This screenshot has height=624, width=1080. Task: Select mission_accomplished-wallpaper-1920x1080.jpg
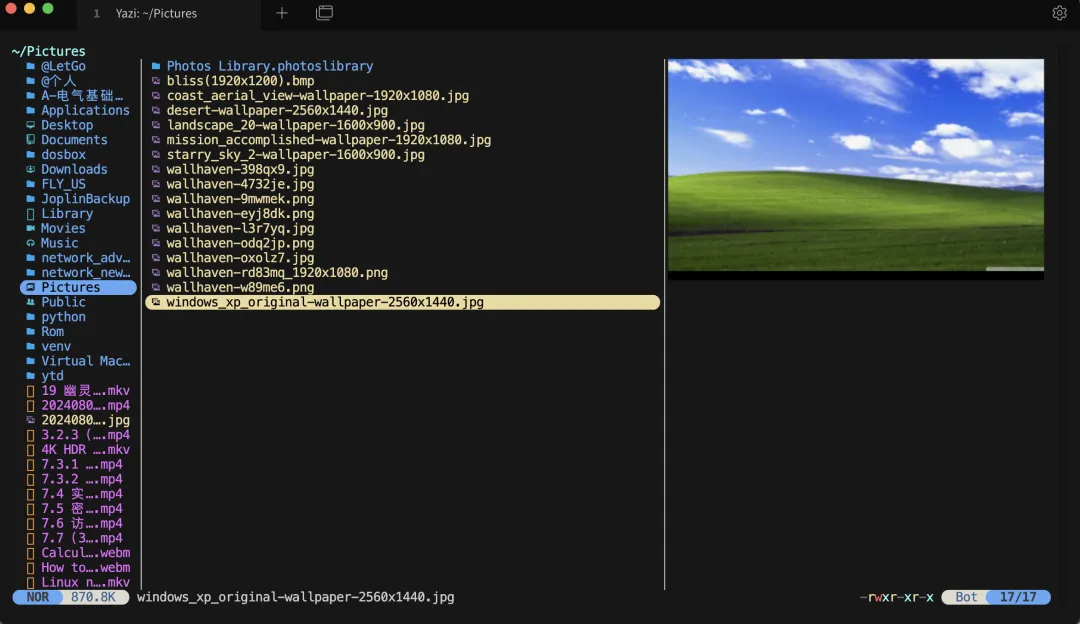pos(329,140)
